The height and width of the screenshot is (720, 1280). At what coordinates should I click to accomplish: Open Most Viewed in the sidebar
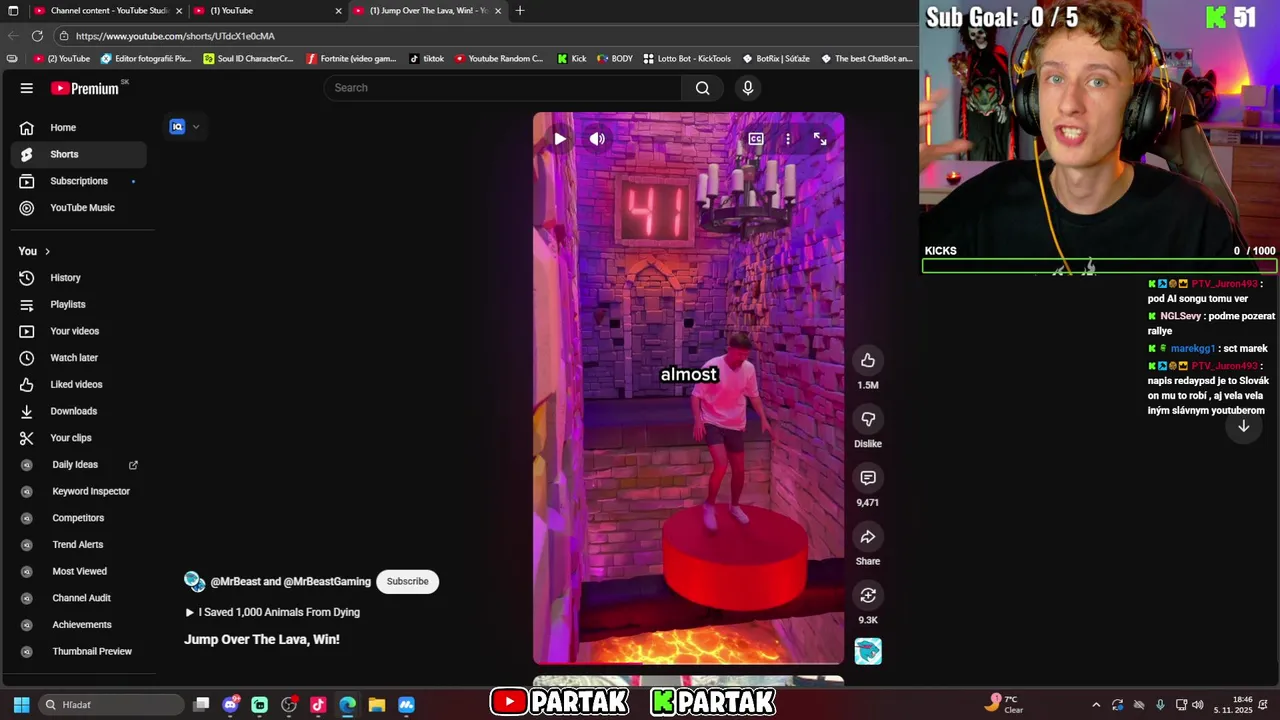pyautogui.click(x=78, y=571)
